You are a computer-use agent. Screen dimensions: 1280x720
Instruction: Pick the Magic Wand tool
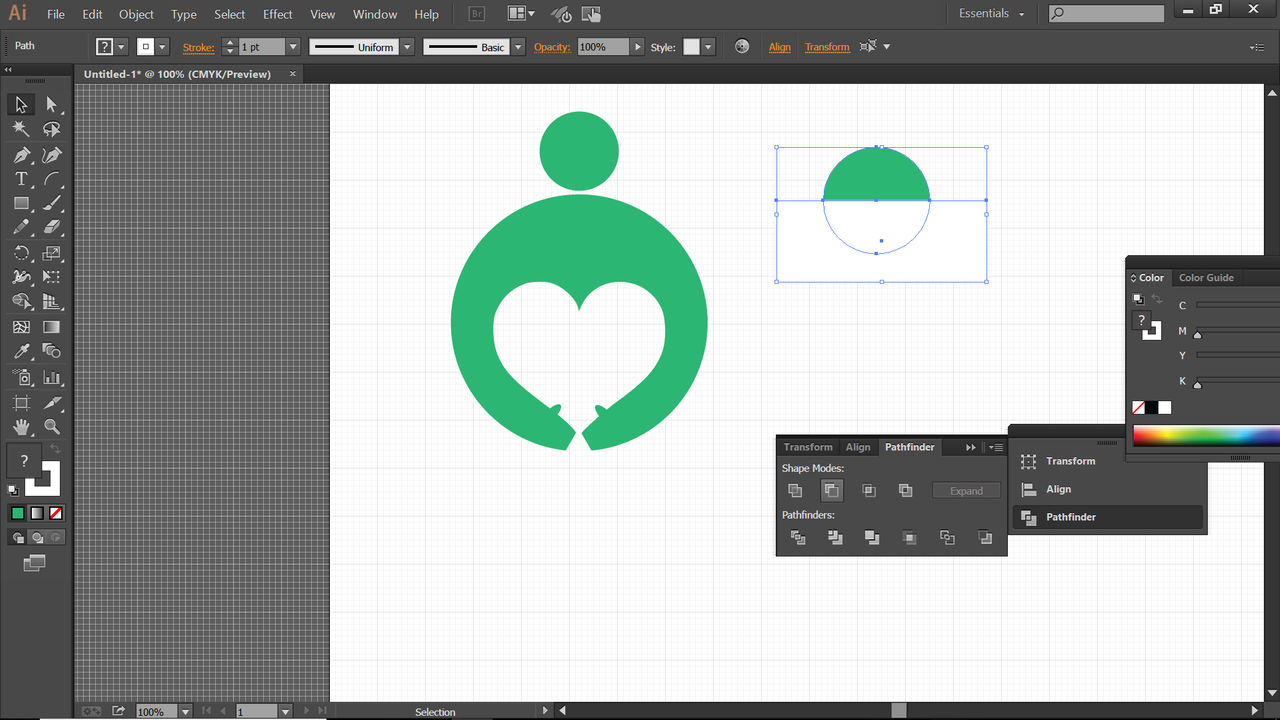[x=21, y=129]
